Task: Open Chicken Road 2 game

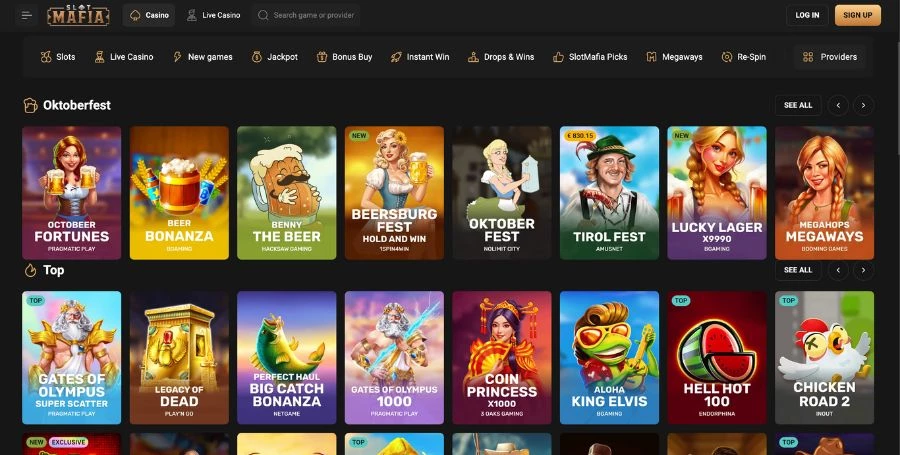Action: pyautogui.click(x=824, y=357)
